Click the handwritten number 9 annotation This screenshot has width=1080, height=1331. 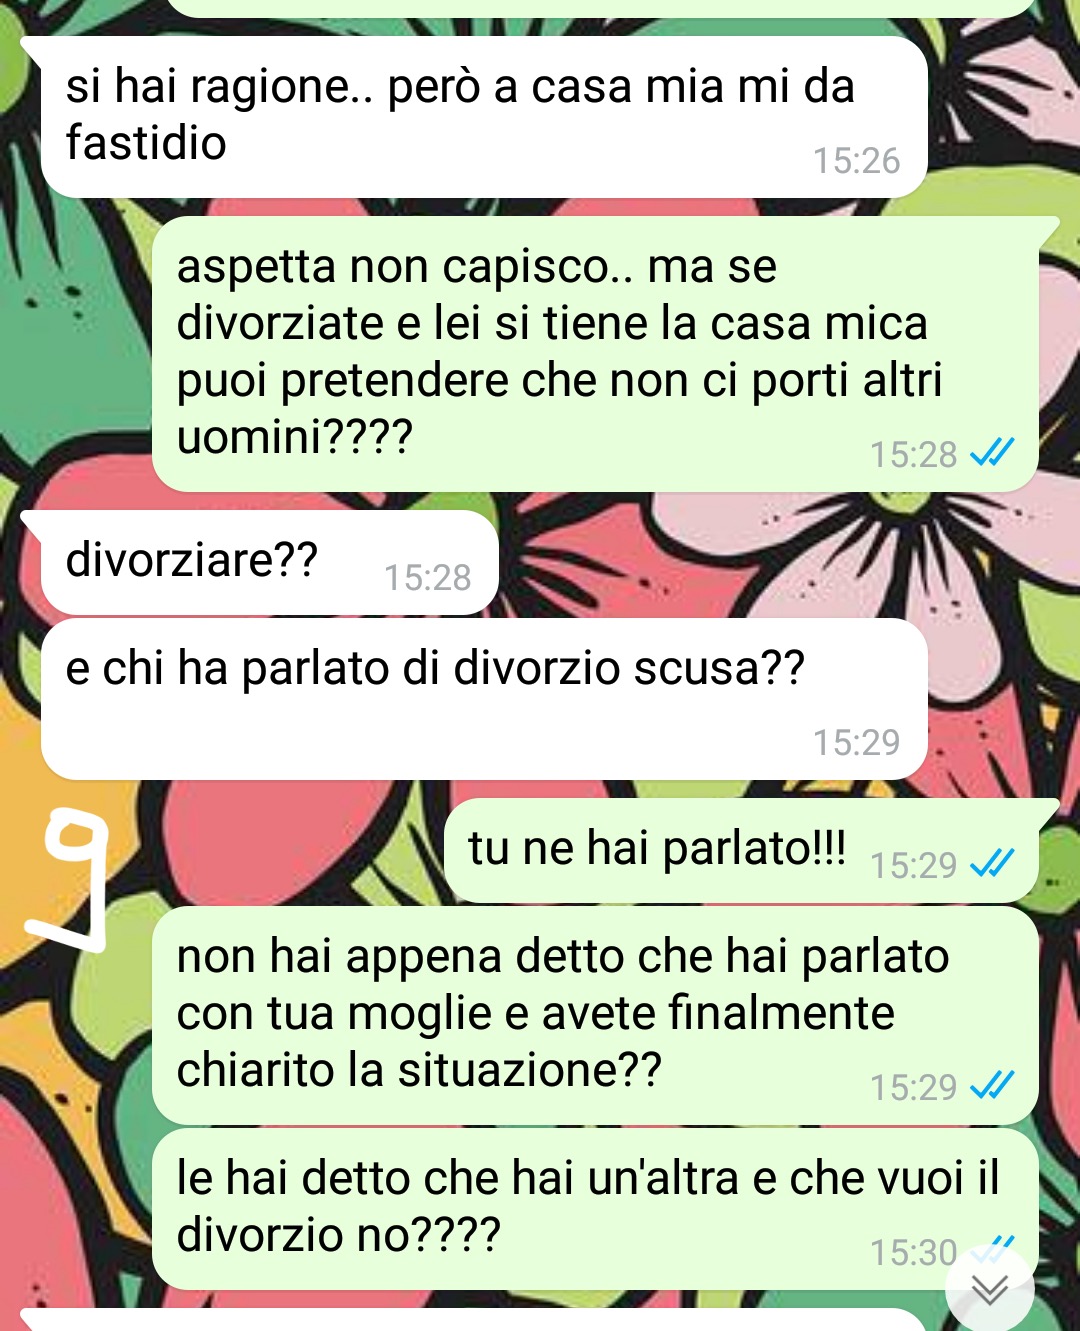coord(68,880)
